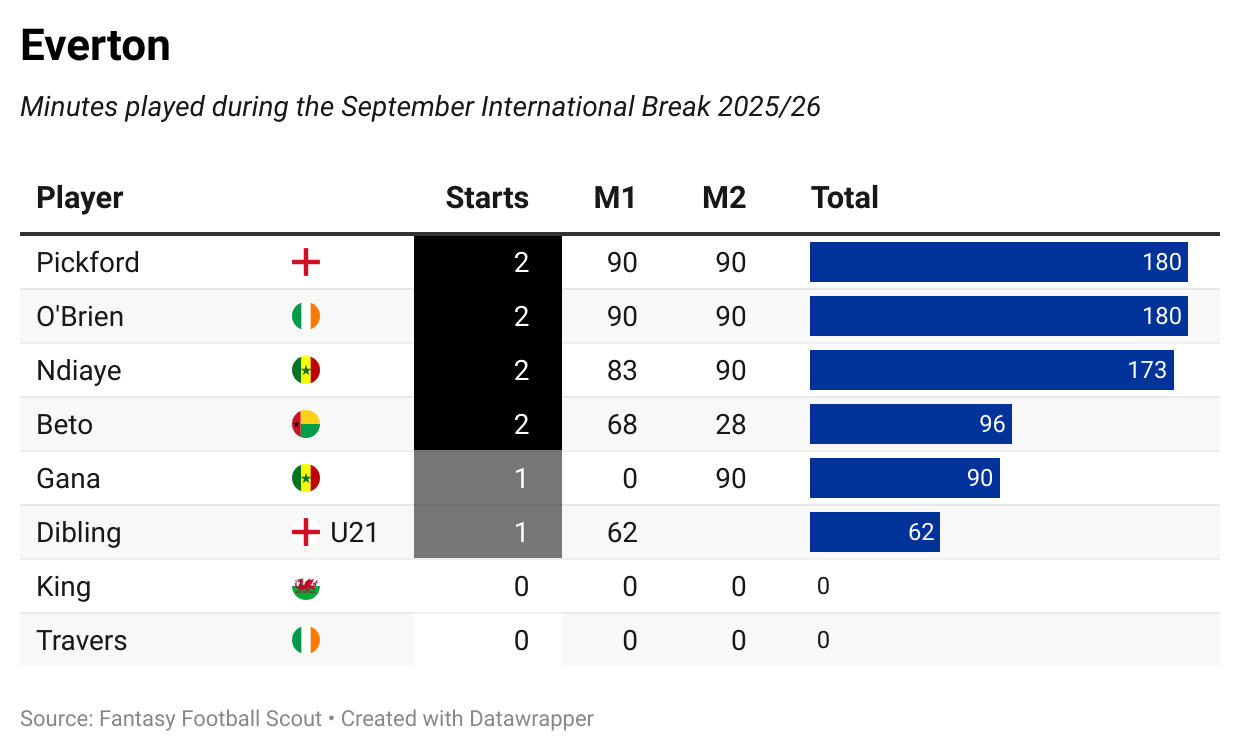
Task: Click the Player column header
Action: click(x=80, y=198)
